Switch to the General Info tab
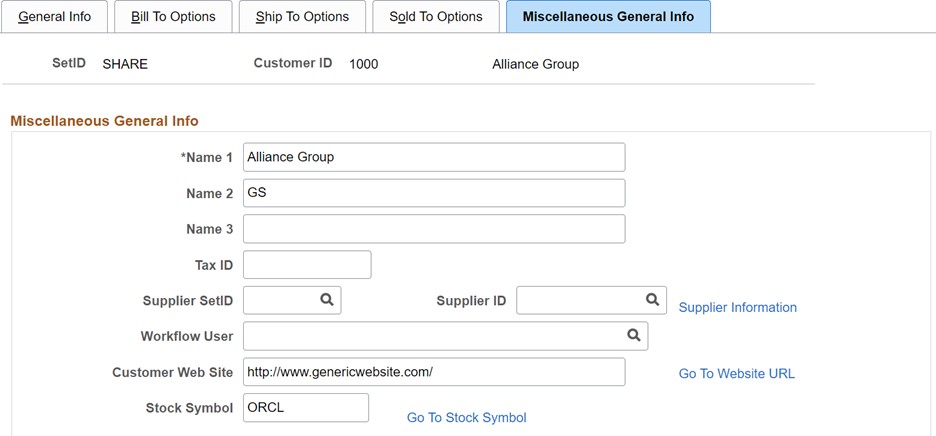 [x=54, y=17]
